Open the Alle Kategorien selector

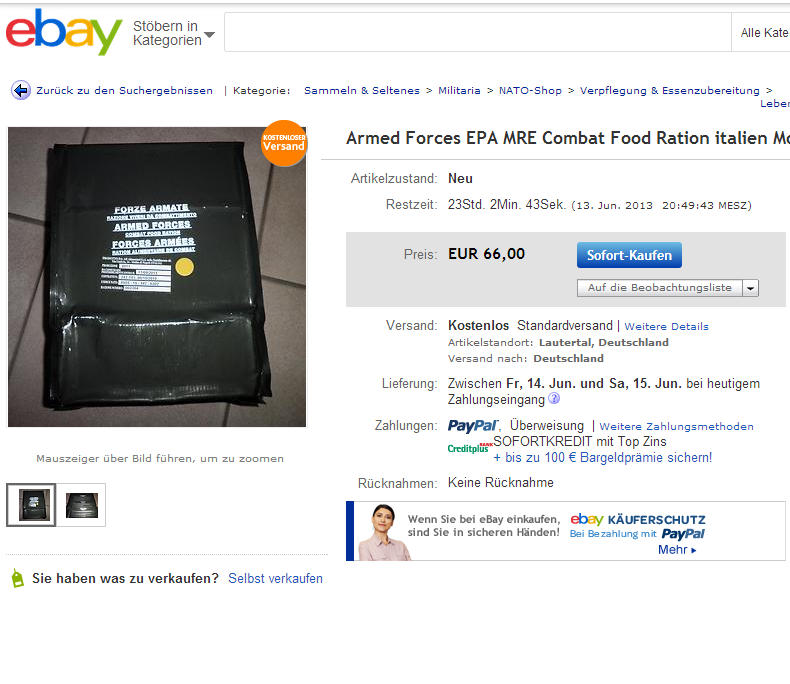pyautogui.click(x=761, y=32)
